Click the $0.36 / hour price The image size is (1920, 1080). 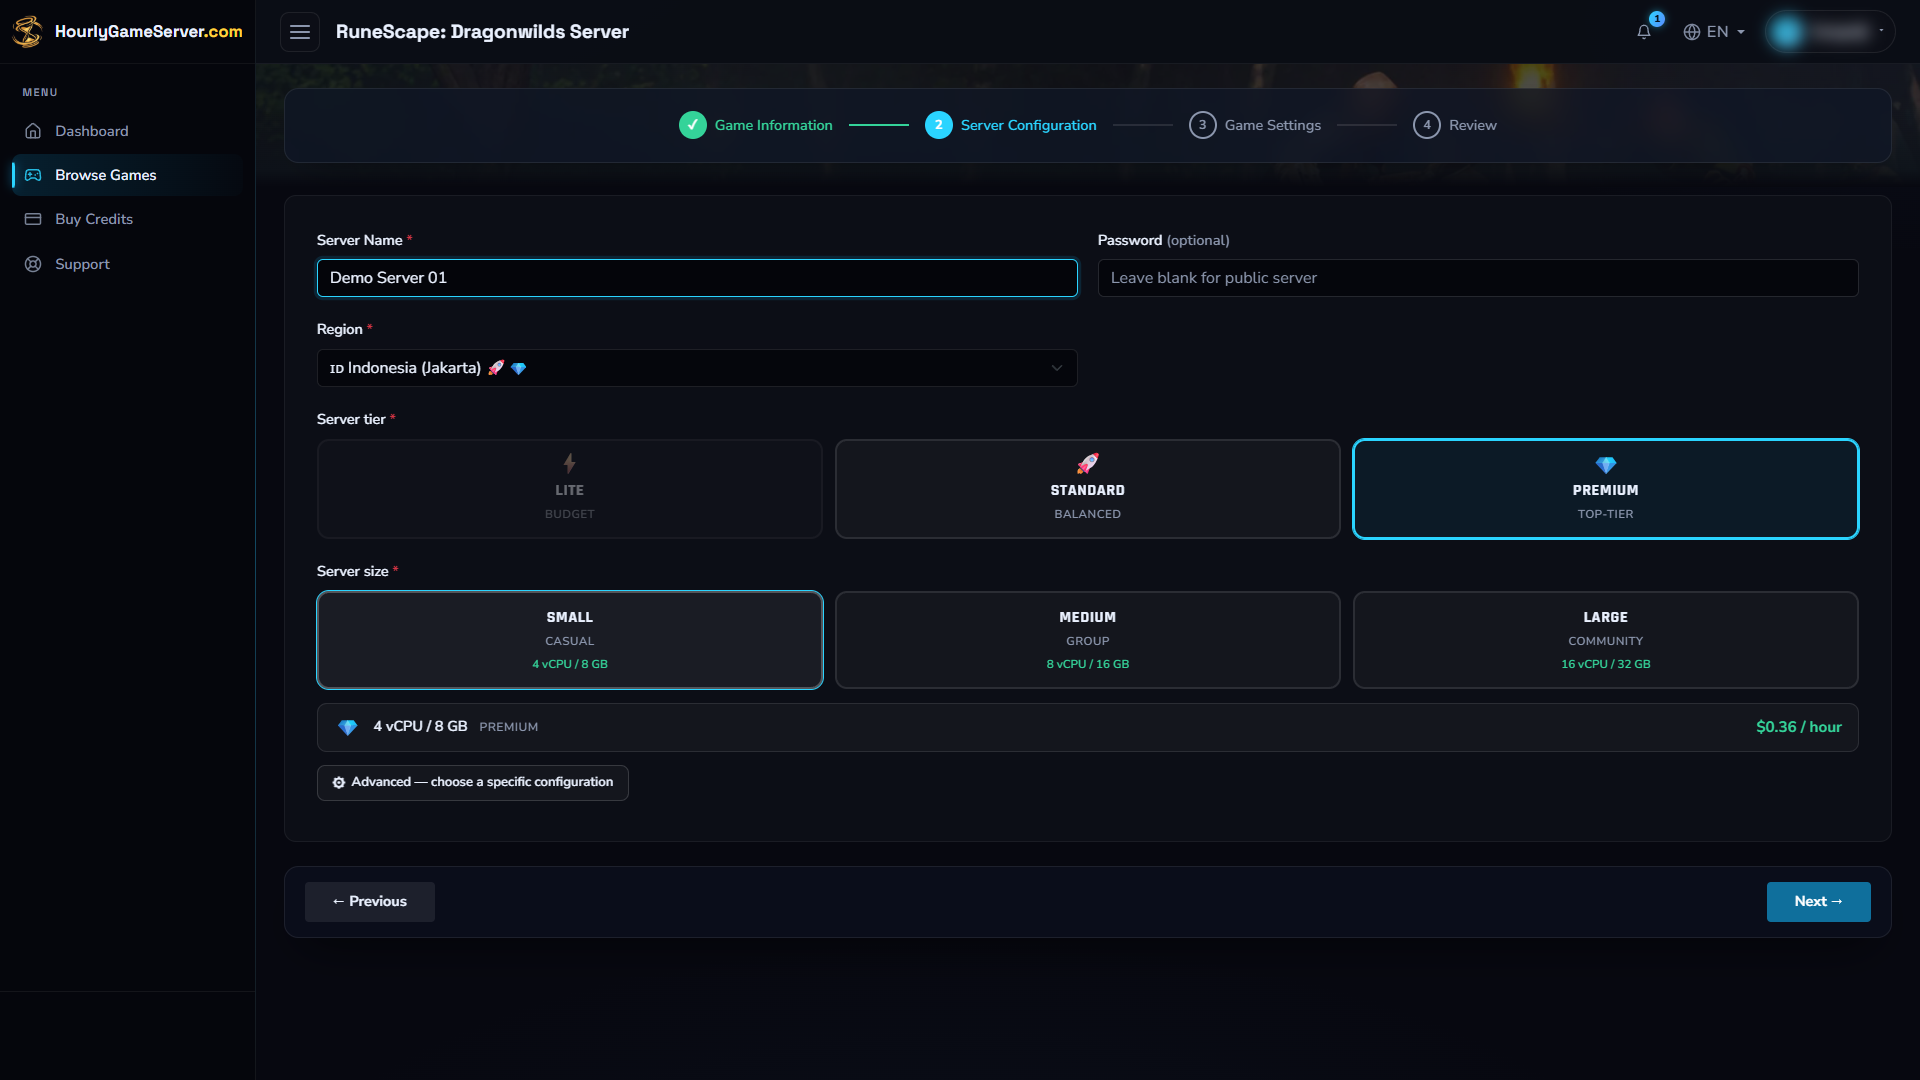click(x=1799, y=727)
